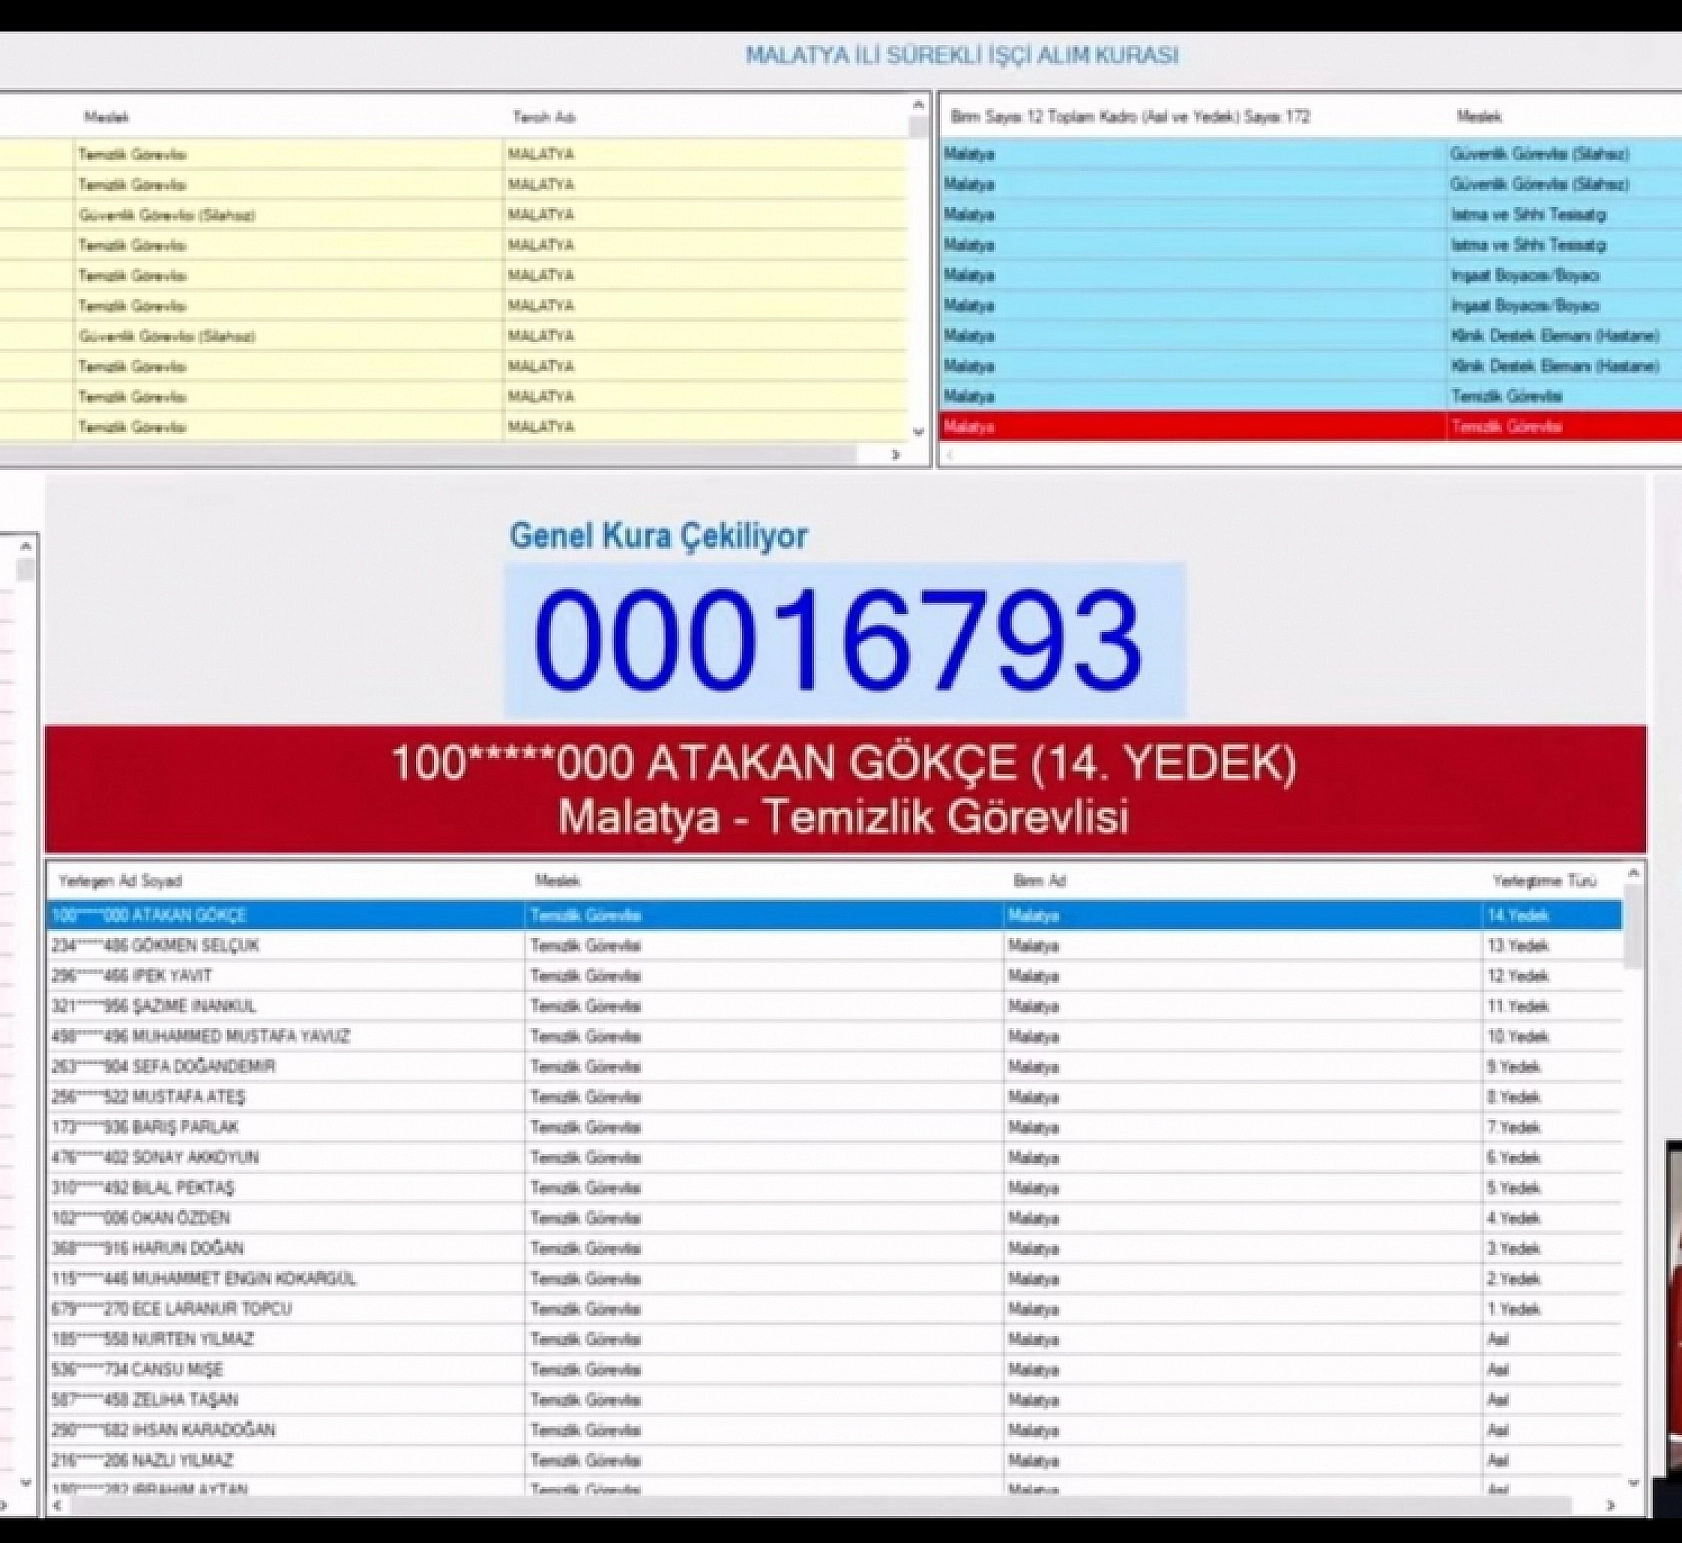Select the red highlighted Temizlik Görevlisi row
1682x1543 pixels.
click(x=1300, y=427)
